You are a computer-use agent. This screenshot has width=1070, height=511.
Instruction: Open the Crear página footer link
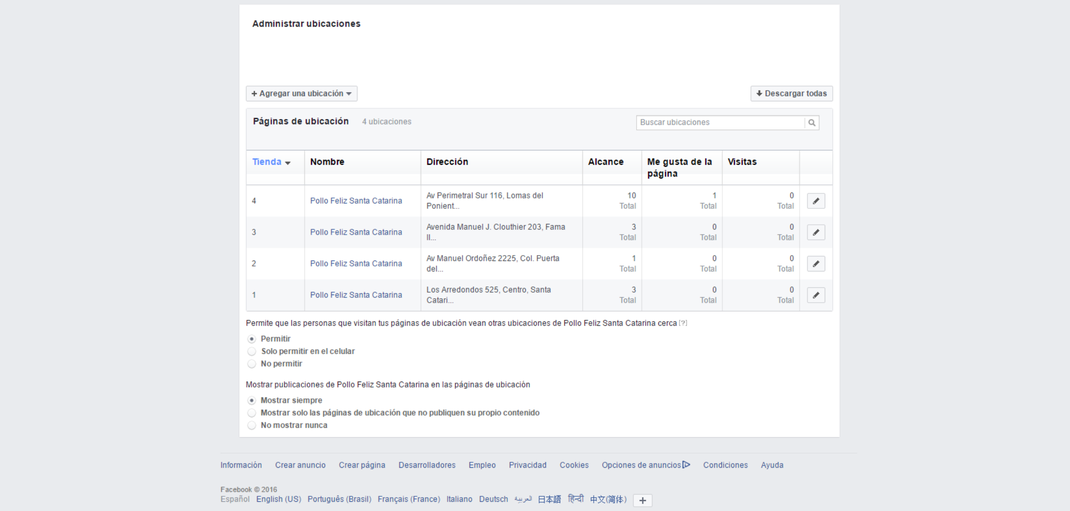pos(362,465)
